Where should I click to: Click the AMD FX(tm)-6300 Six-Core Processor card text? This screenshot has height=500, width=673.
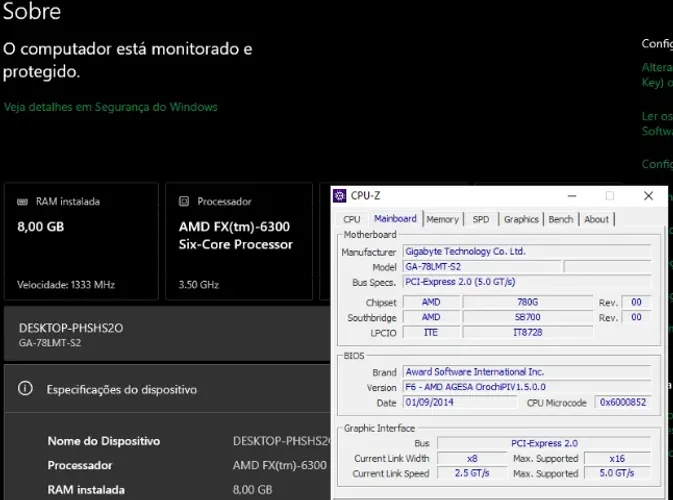point(236,235)
